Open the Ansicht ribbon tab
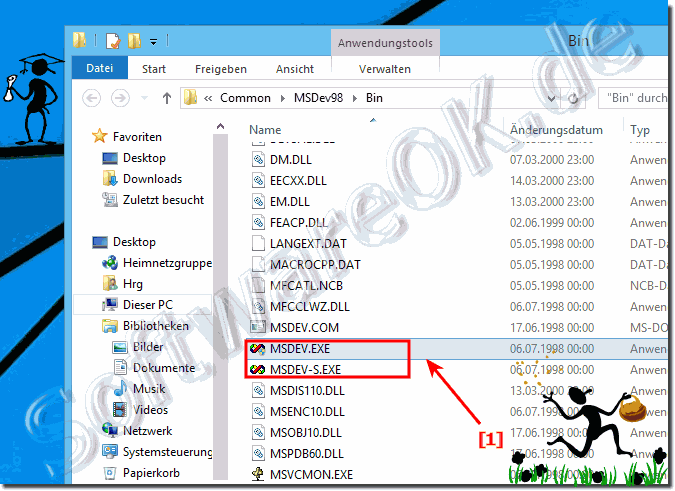 click(x=295, y=69)
